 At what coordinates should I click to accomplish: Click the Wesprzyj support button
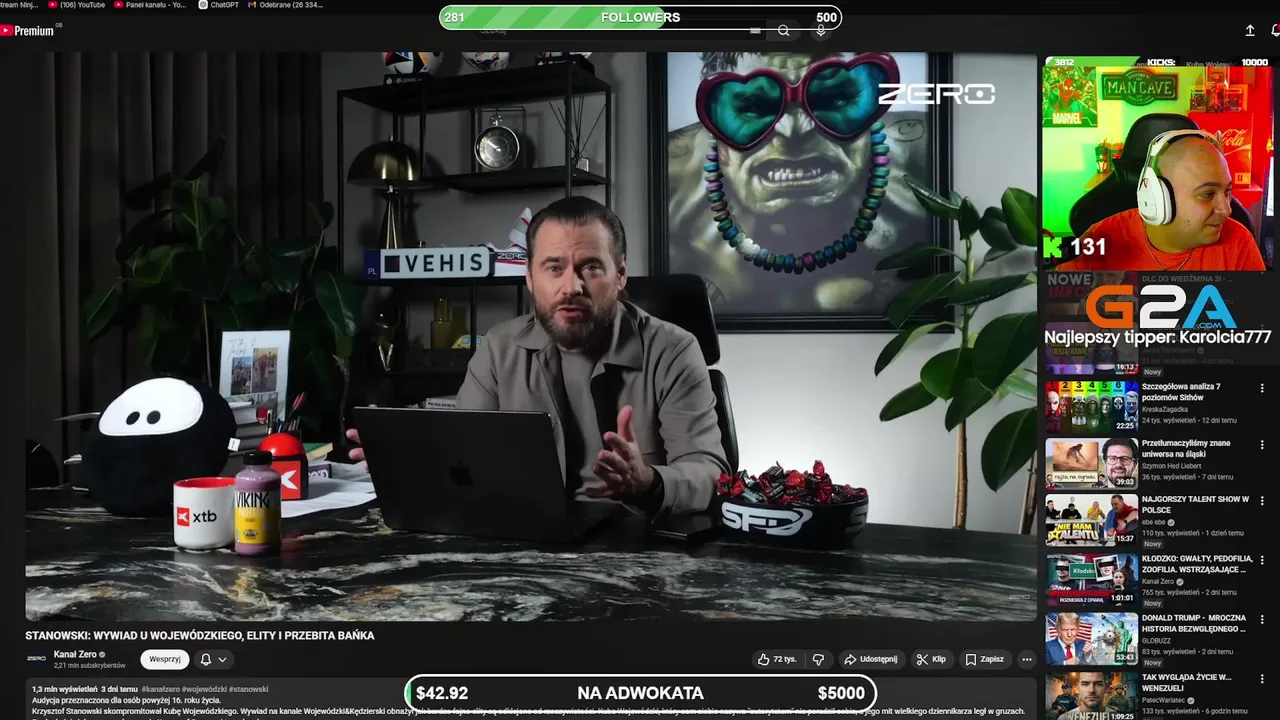pyautogui.click(x=165, y=660)
